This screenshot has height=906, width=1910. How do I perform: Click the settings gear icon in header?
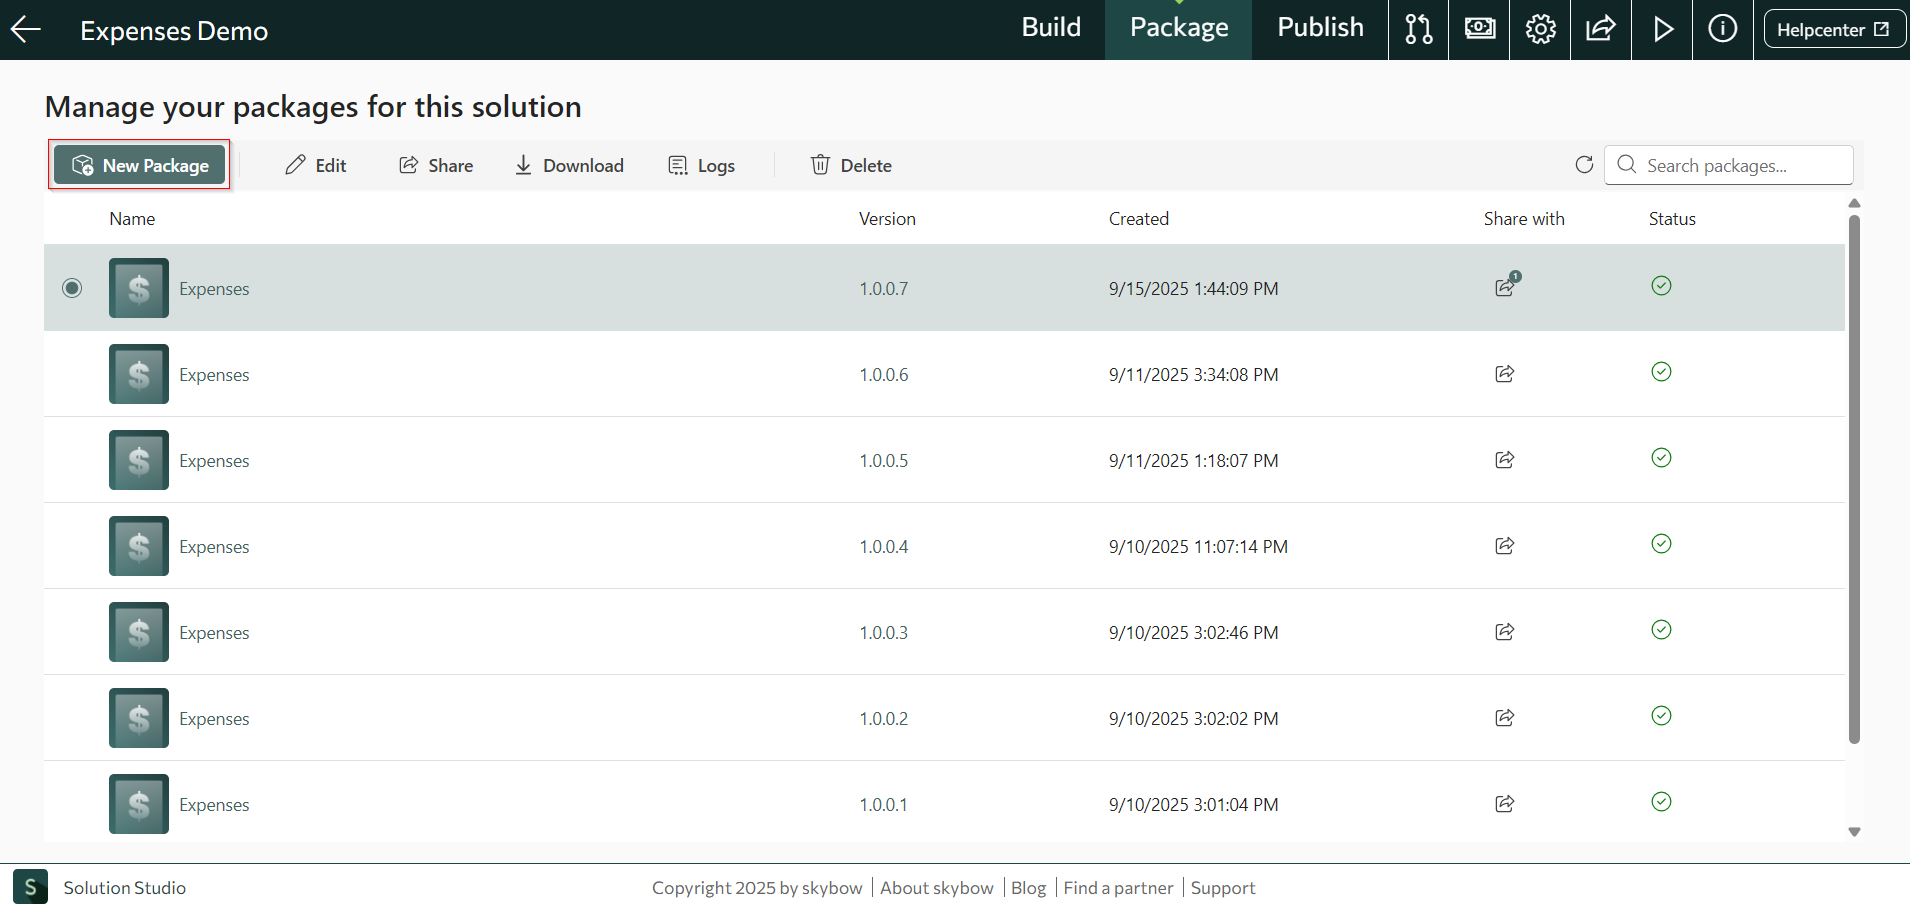coord(1540,30)
